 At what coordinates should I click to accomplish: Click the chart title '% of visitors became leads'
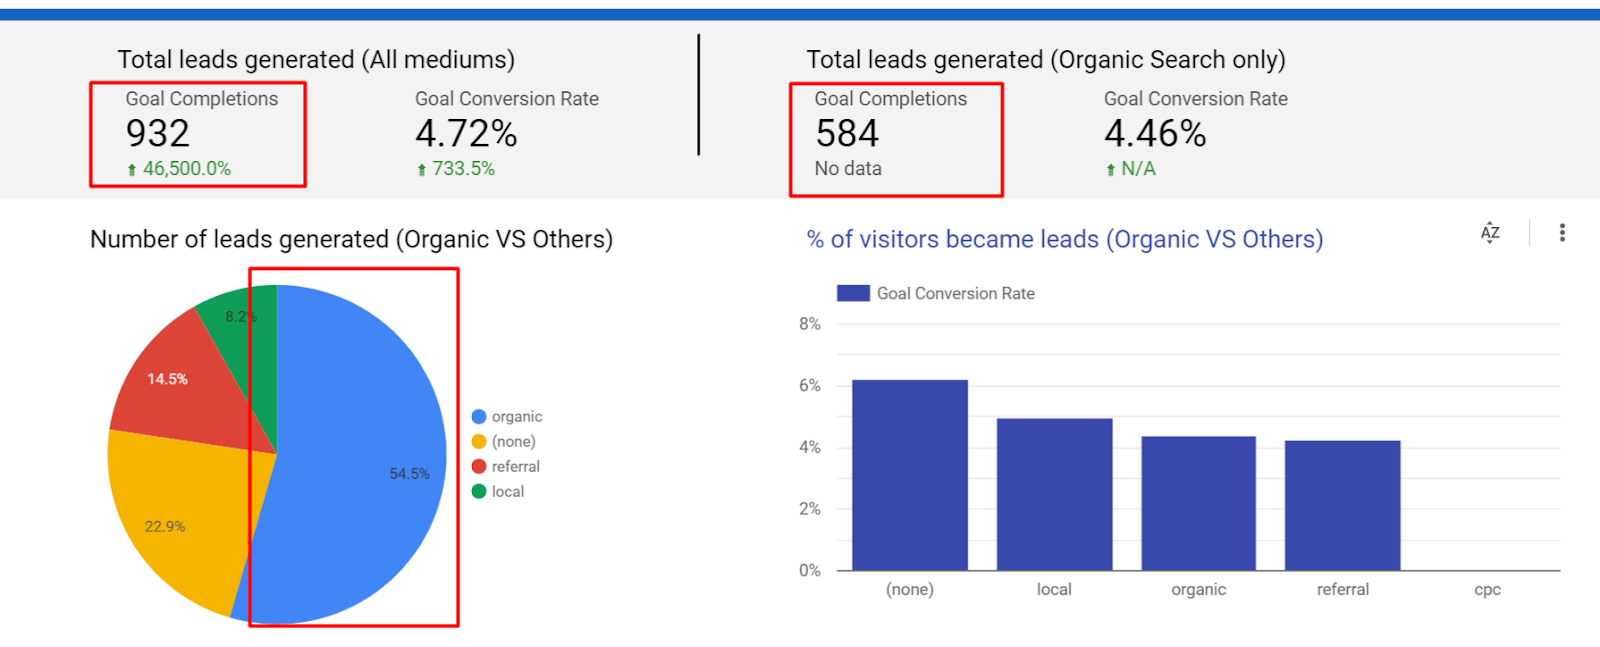[x=1065, y=240]
